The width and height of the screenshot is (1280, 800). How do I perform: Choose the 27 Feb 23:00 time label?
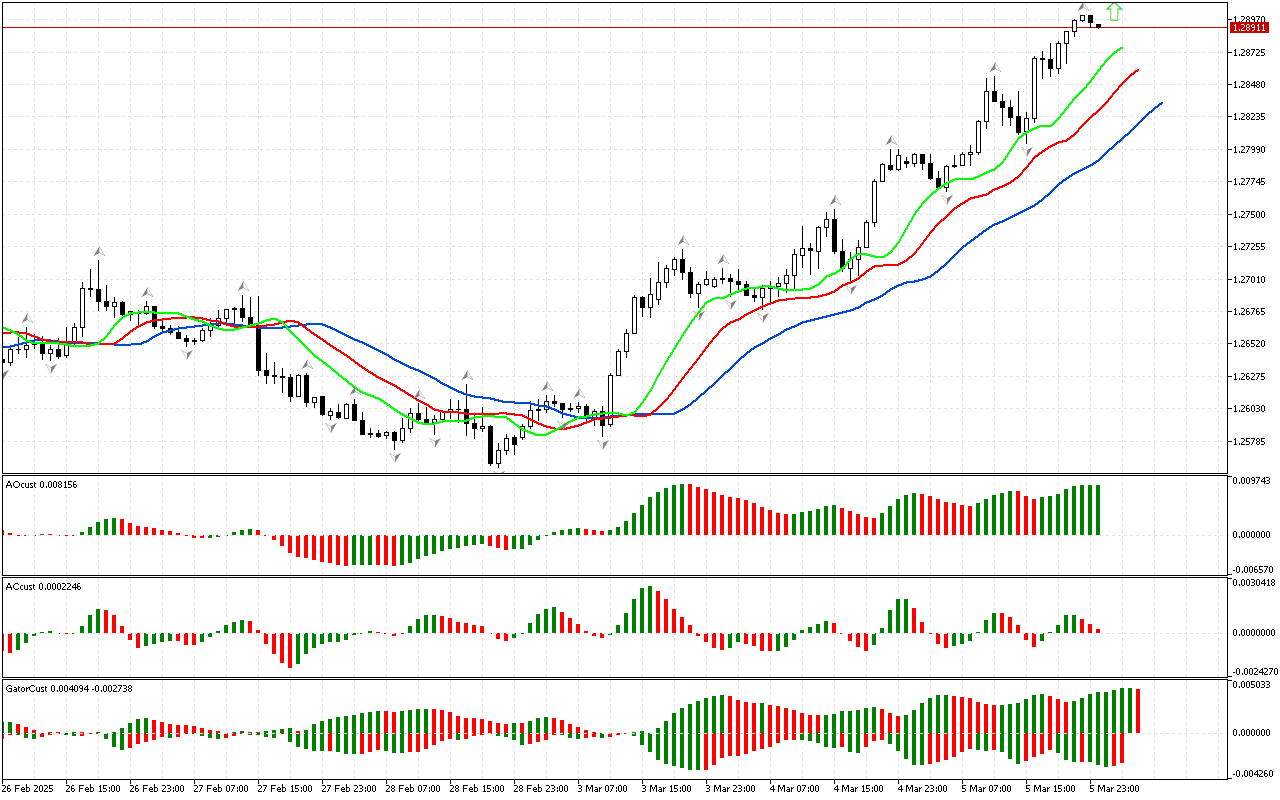coord(348,789)
